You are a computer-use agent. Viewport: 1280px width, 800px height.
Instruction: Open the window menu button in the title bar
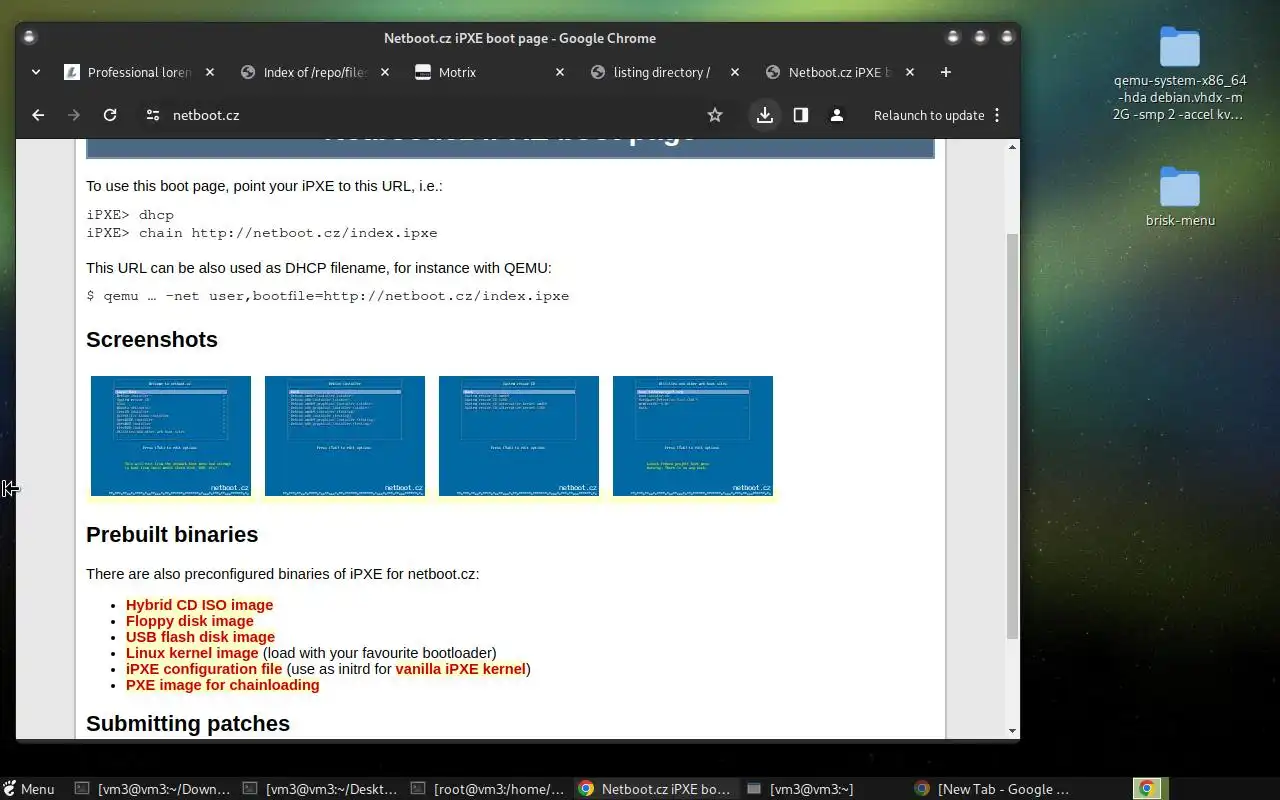point(30,38)
